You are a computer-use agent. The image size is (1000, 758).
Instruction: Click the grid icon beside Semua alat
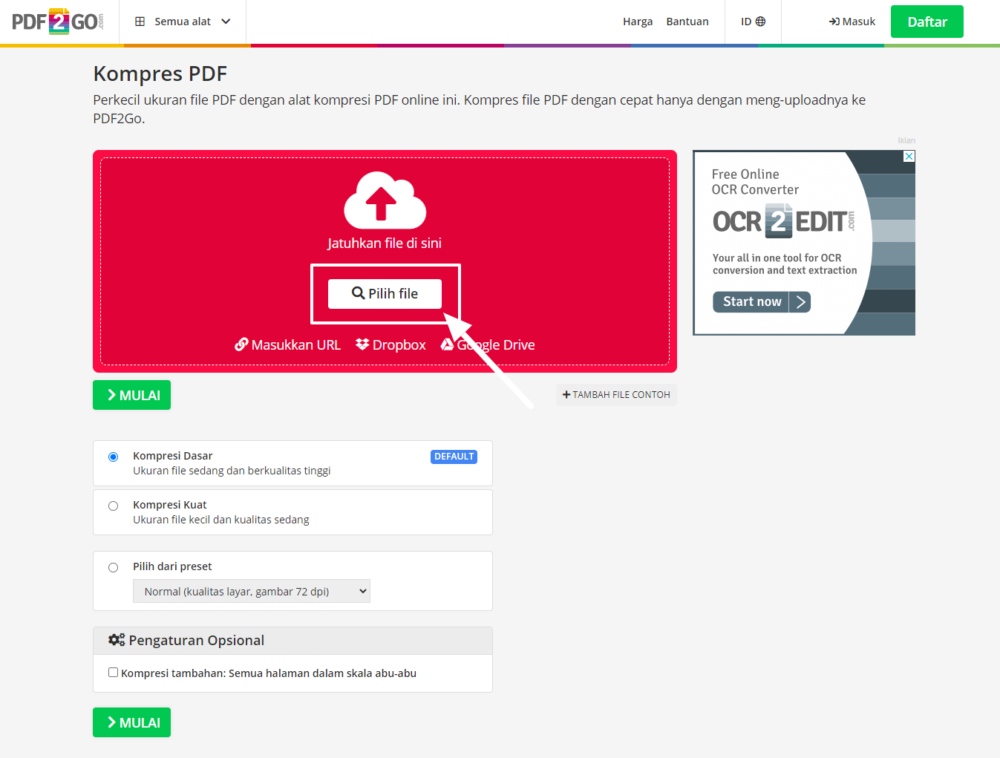pos(139,21)
